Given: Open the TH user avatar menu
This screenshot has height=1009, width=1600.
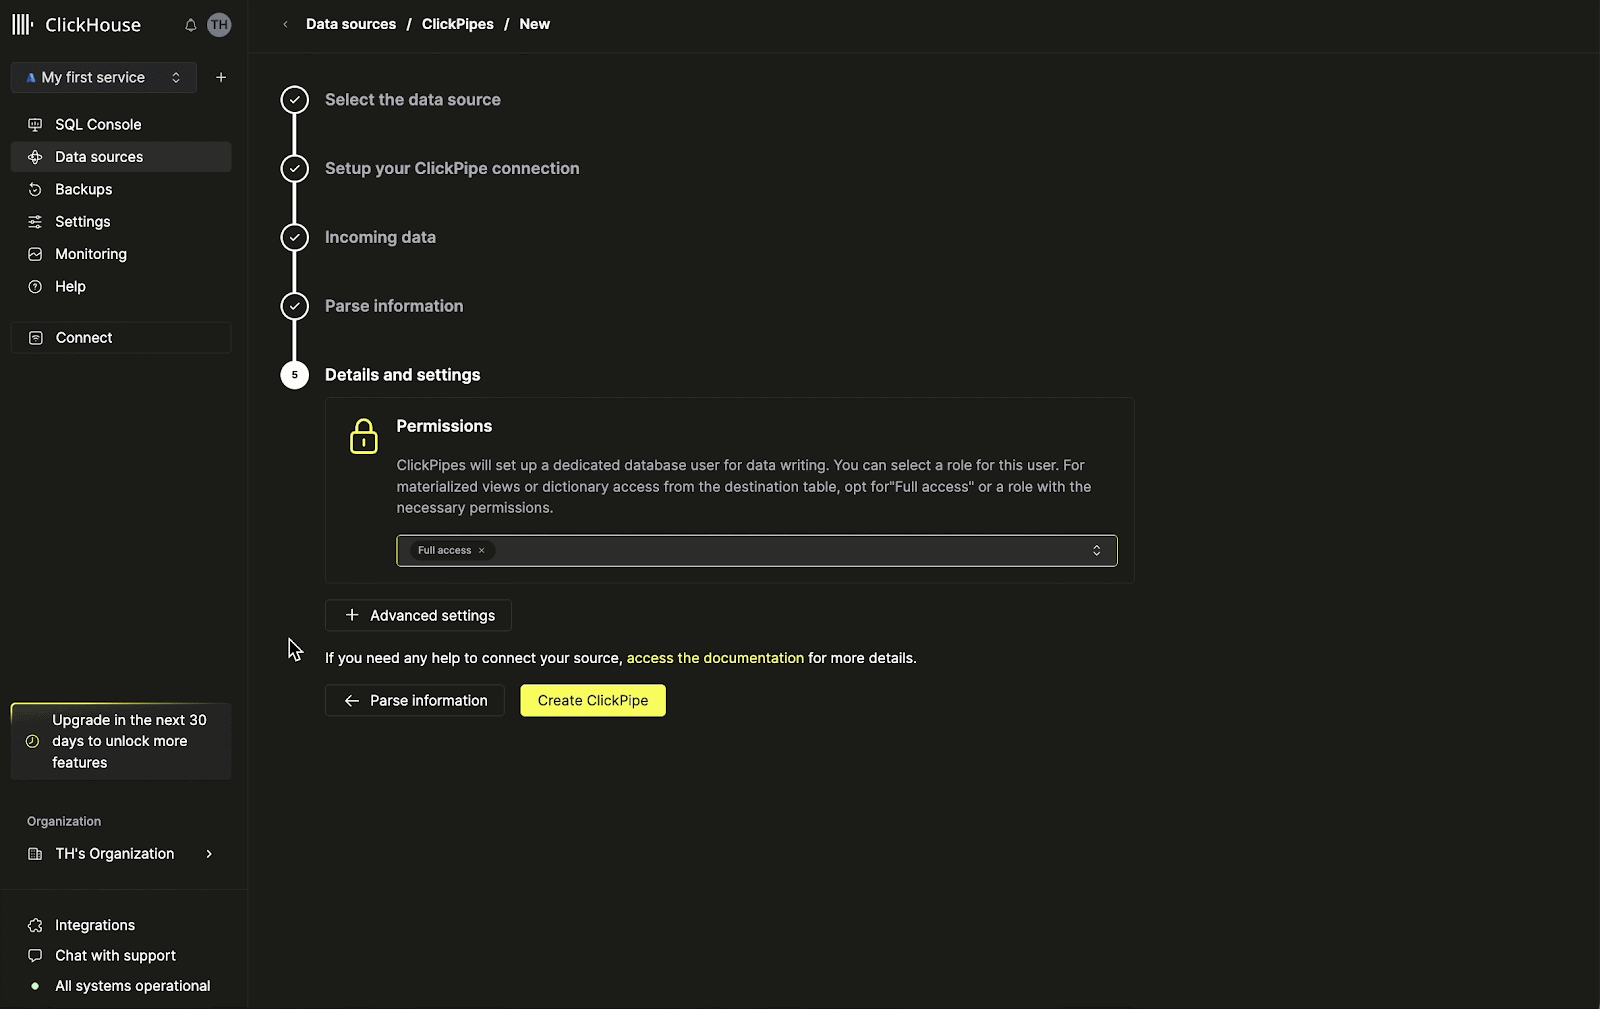Looking at the screenshot, I should point(219,25).
